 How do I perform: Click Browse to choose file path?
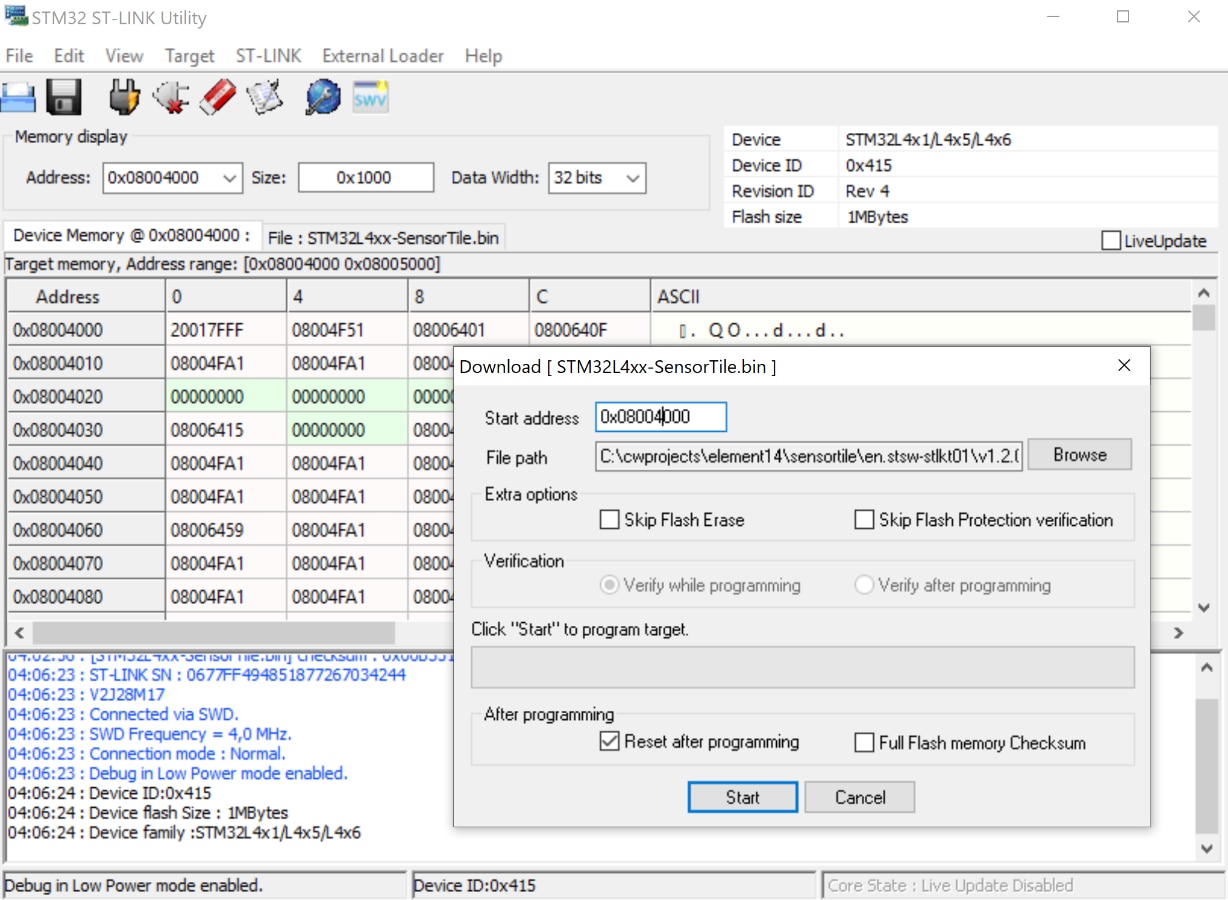[1079, 455]
